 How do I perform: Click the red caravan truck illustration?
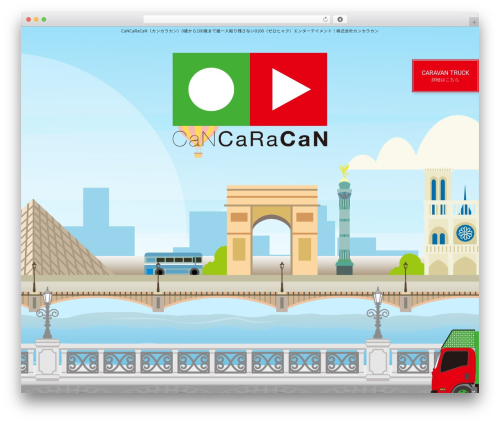point(455,362)
